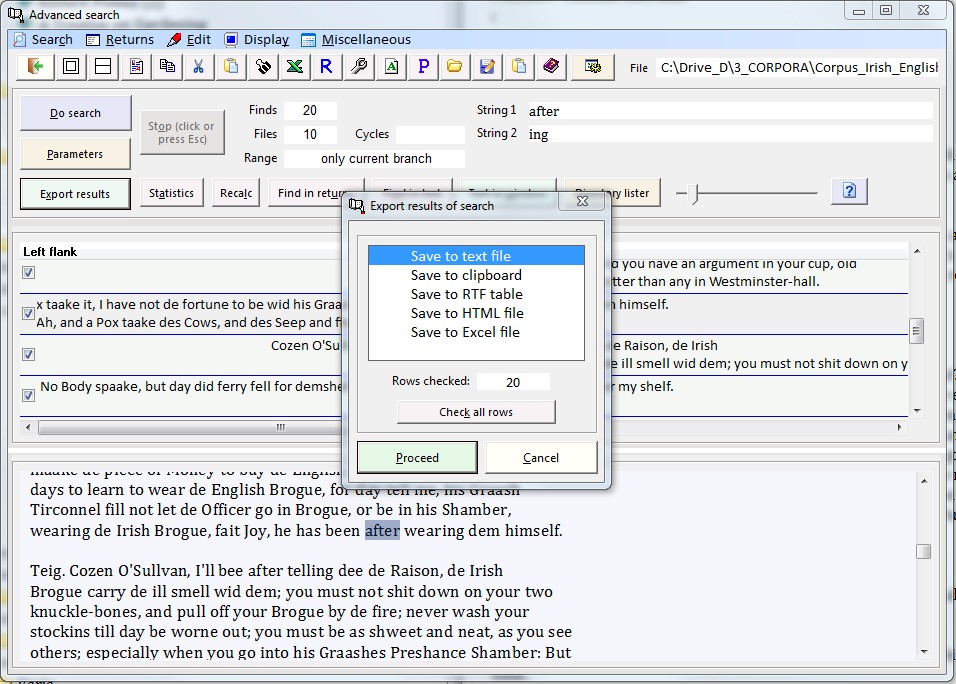
Task: Open the Returns menu
Action: 120,40
